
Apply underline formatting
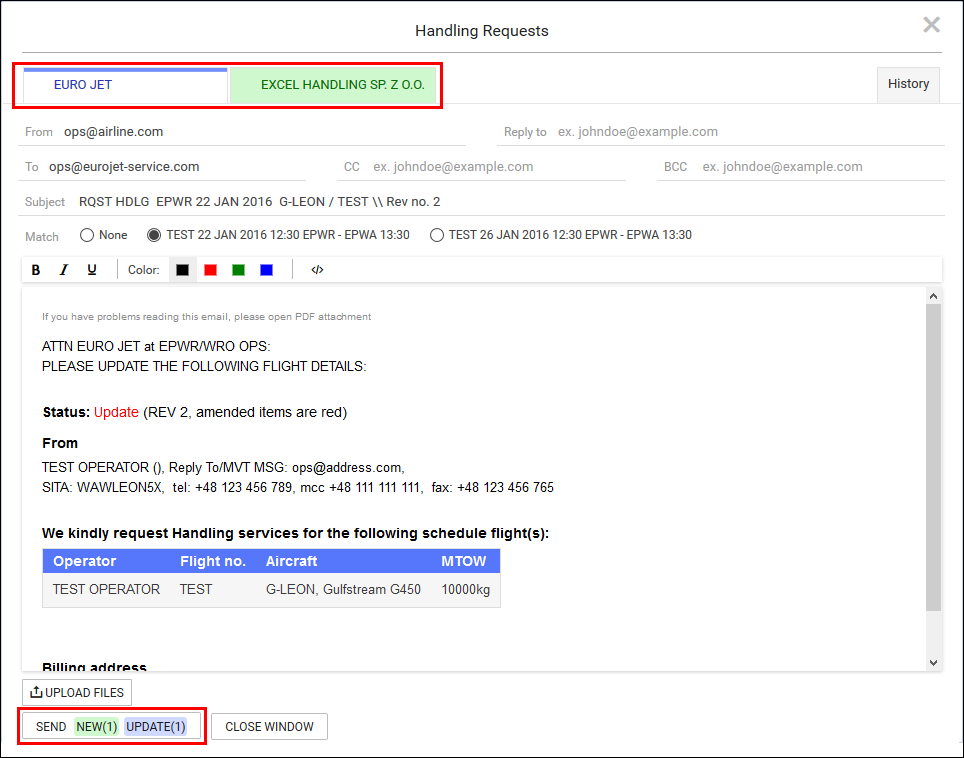92,270
